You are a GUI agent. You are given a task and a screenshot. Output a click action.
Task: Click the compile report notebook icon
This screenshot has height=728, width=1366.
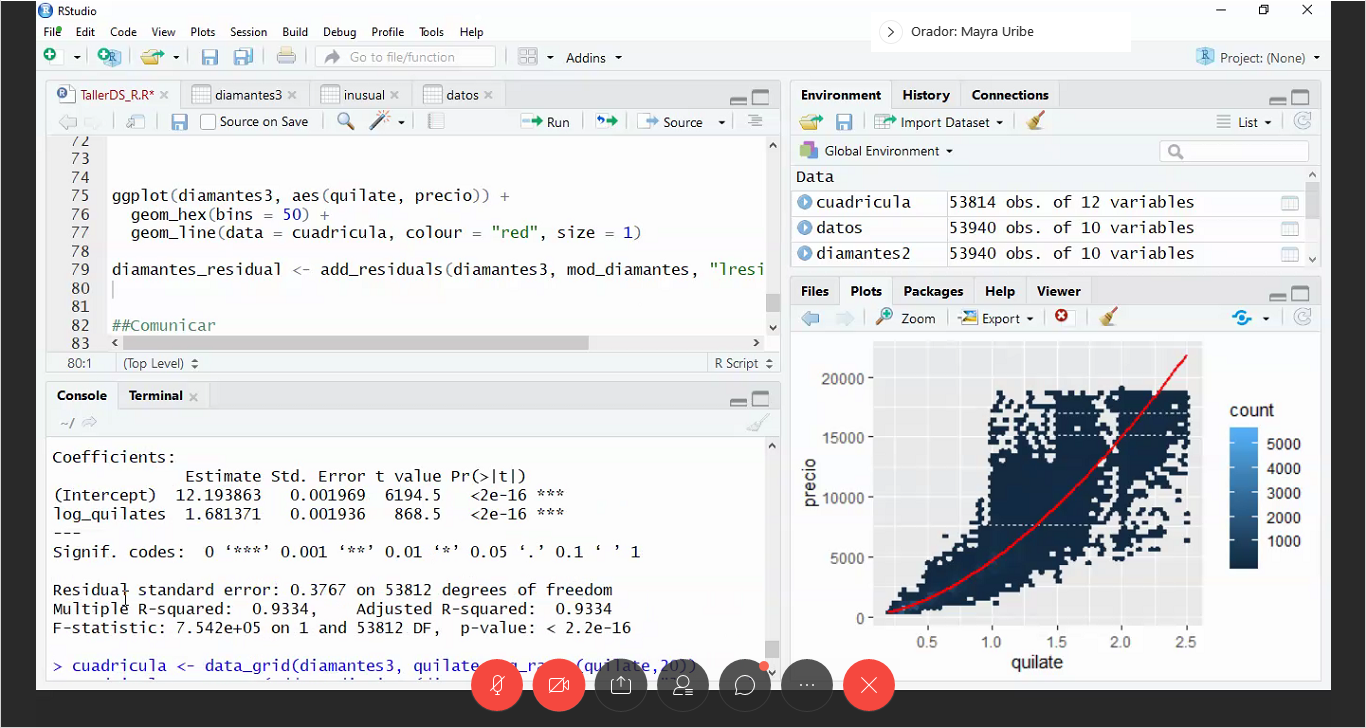coord(435,122)
